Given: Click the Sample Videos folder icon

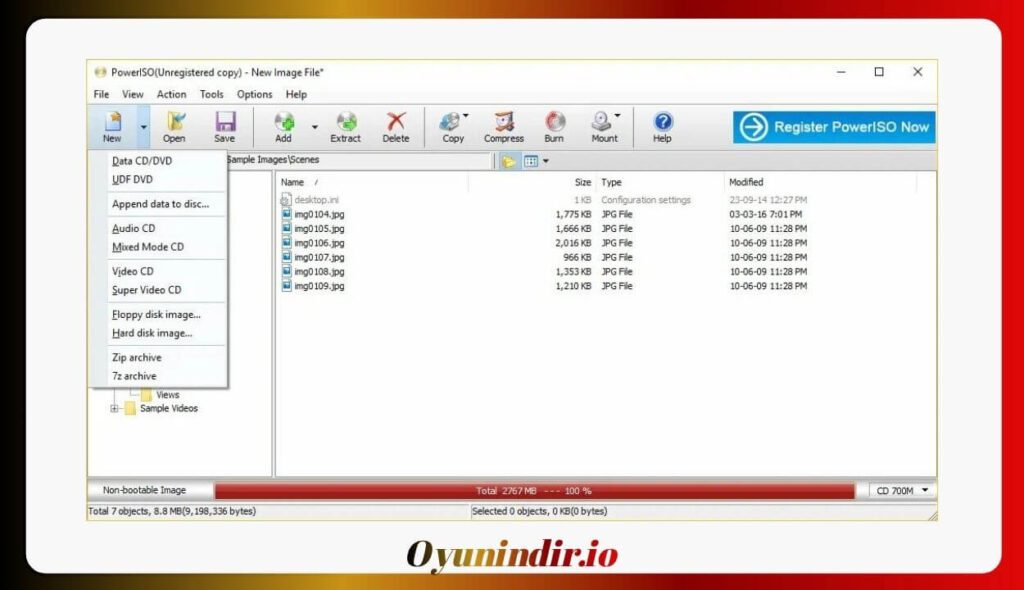Looking at the screenshot, I should 130,408.
